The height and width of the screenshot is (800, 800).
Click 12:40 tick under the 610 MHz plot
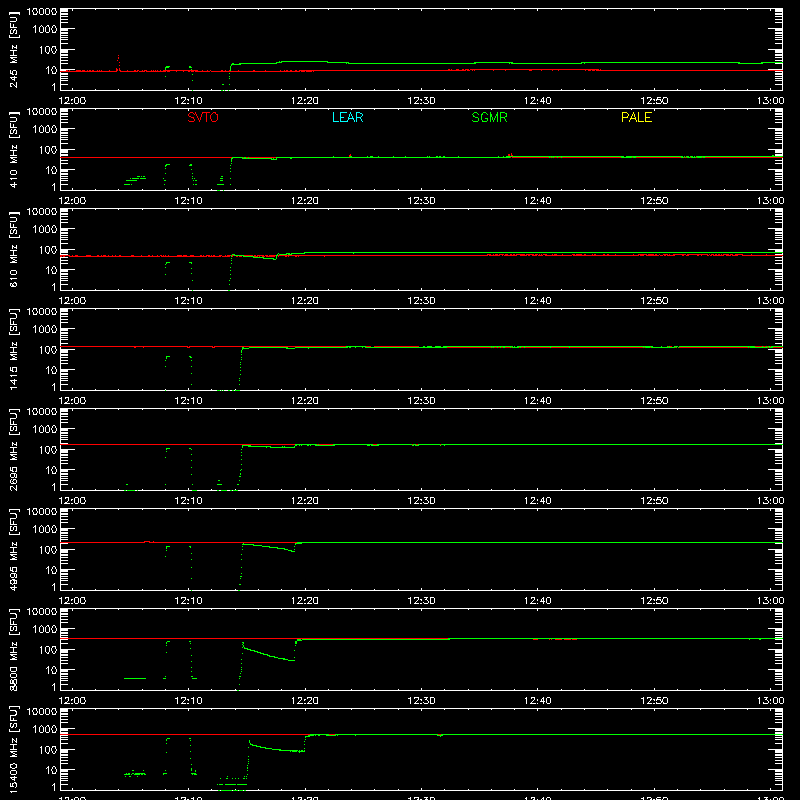click(537, 301)
